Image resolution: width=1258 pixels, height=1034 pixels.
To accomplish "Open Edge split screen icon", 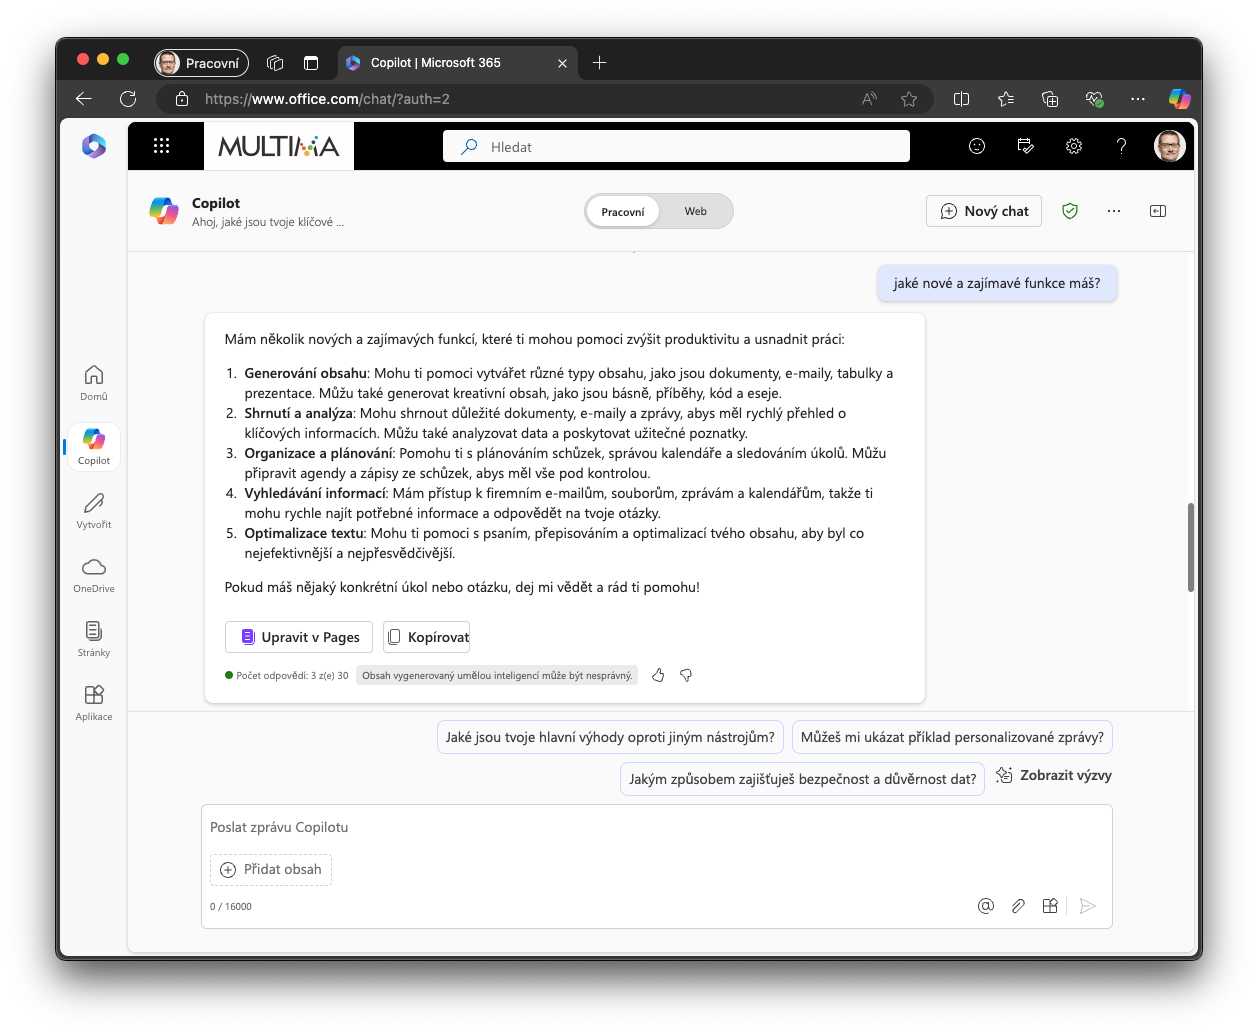I will pyautogui.click(x=962, y=99).
